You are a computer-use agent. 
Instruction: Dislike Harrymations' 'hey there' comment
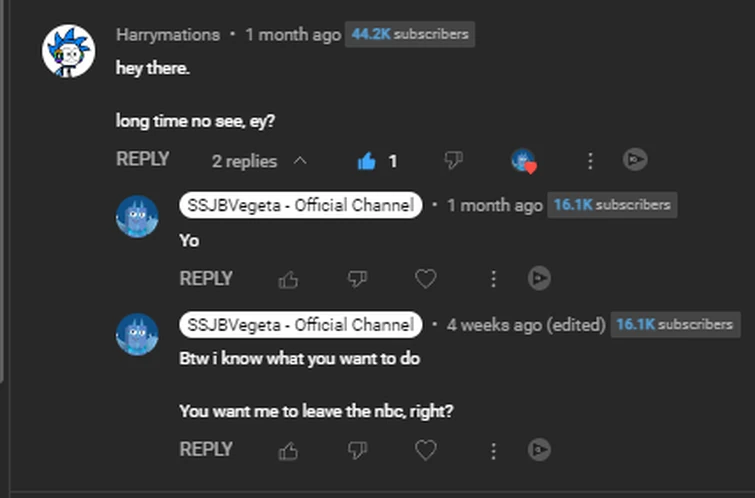tap(453, 160)
